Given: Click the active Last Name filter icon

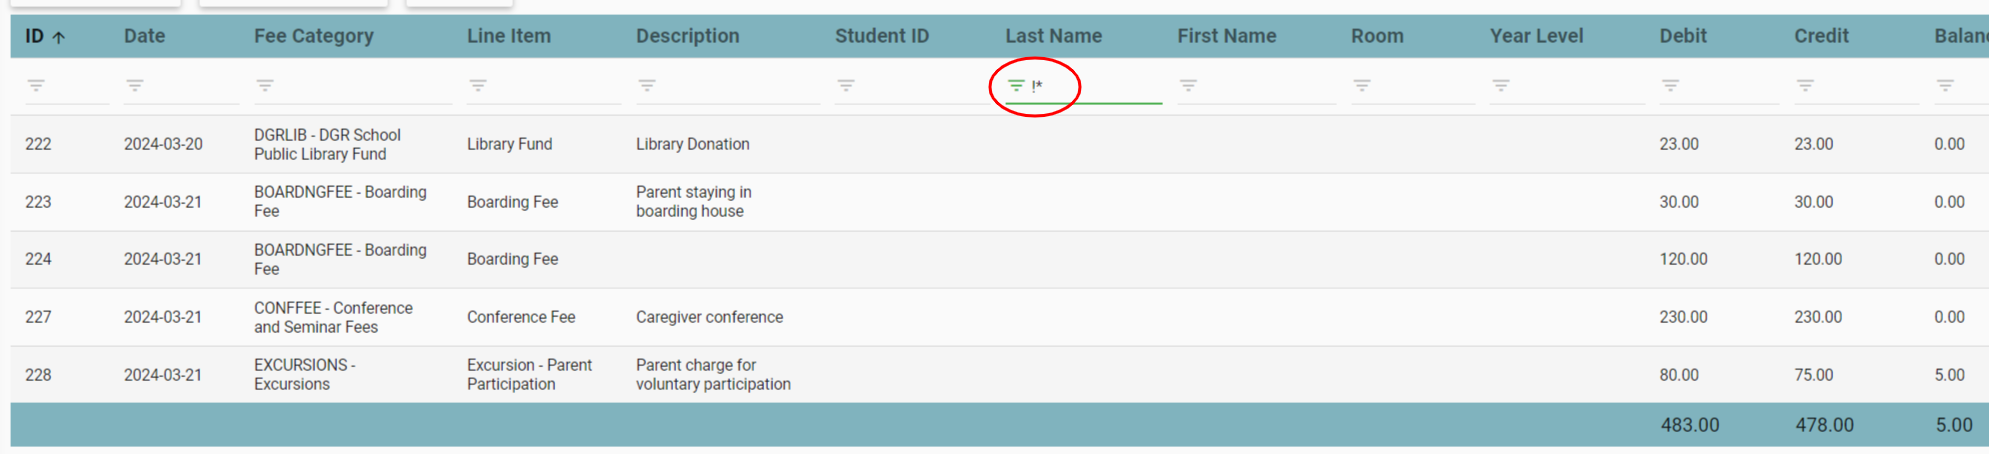Looking at the screenshot, I should pyautogui.click(x=1016, y=86).
